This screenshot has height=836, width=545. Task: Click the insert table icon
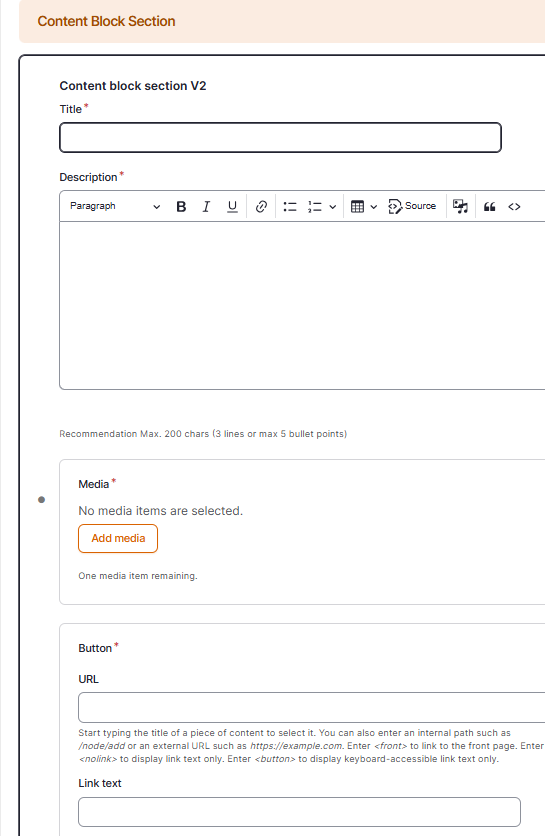357,206
